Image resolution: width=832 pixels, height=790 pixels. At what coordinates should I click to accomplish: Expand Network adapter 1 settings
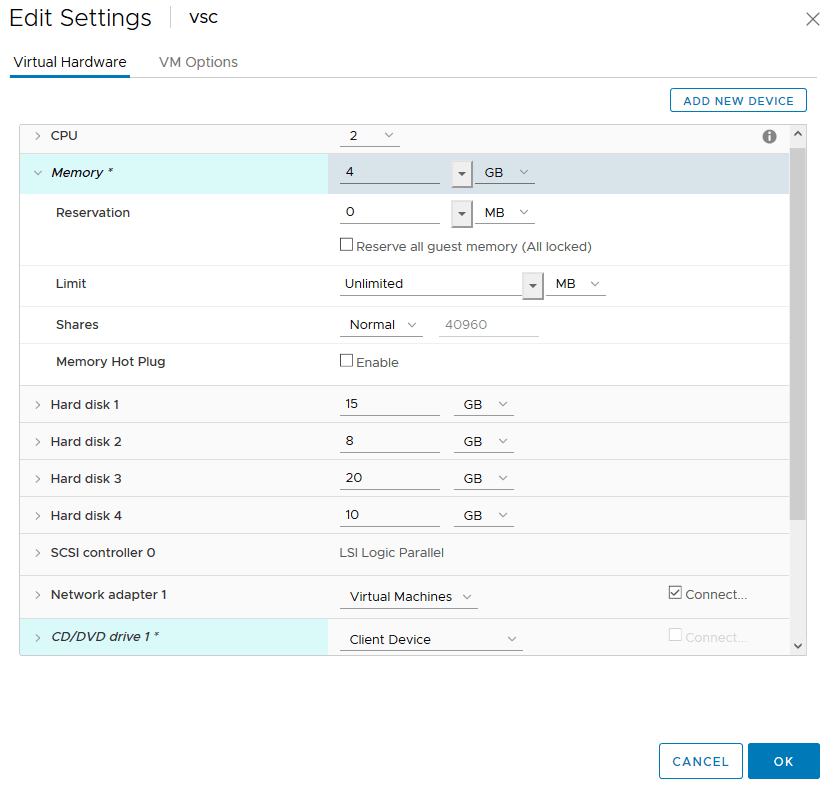coord(38,595)
